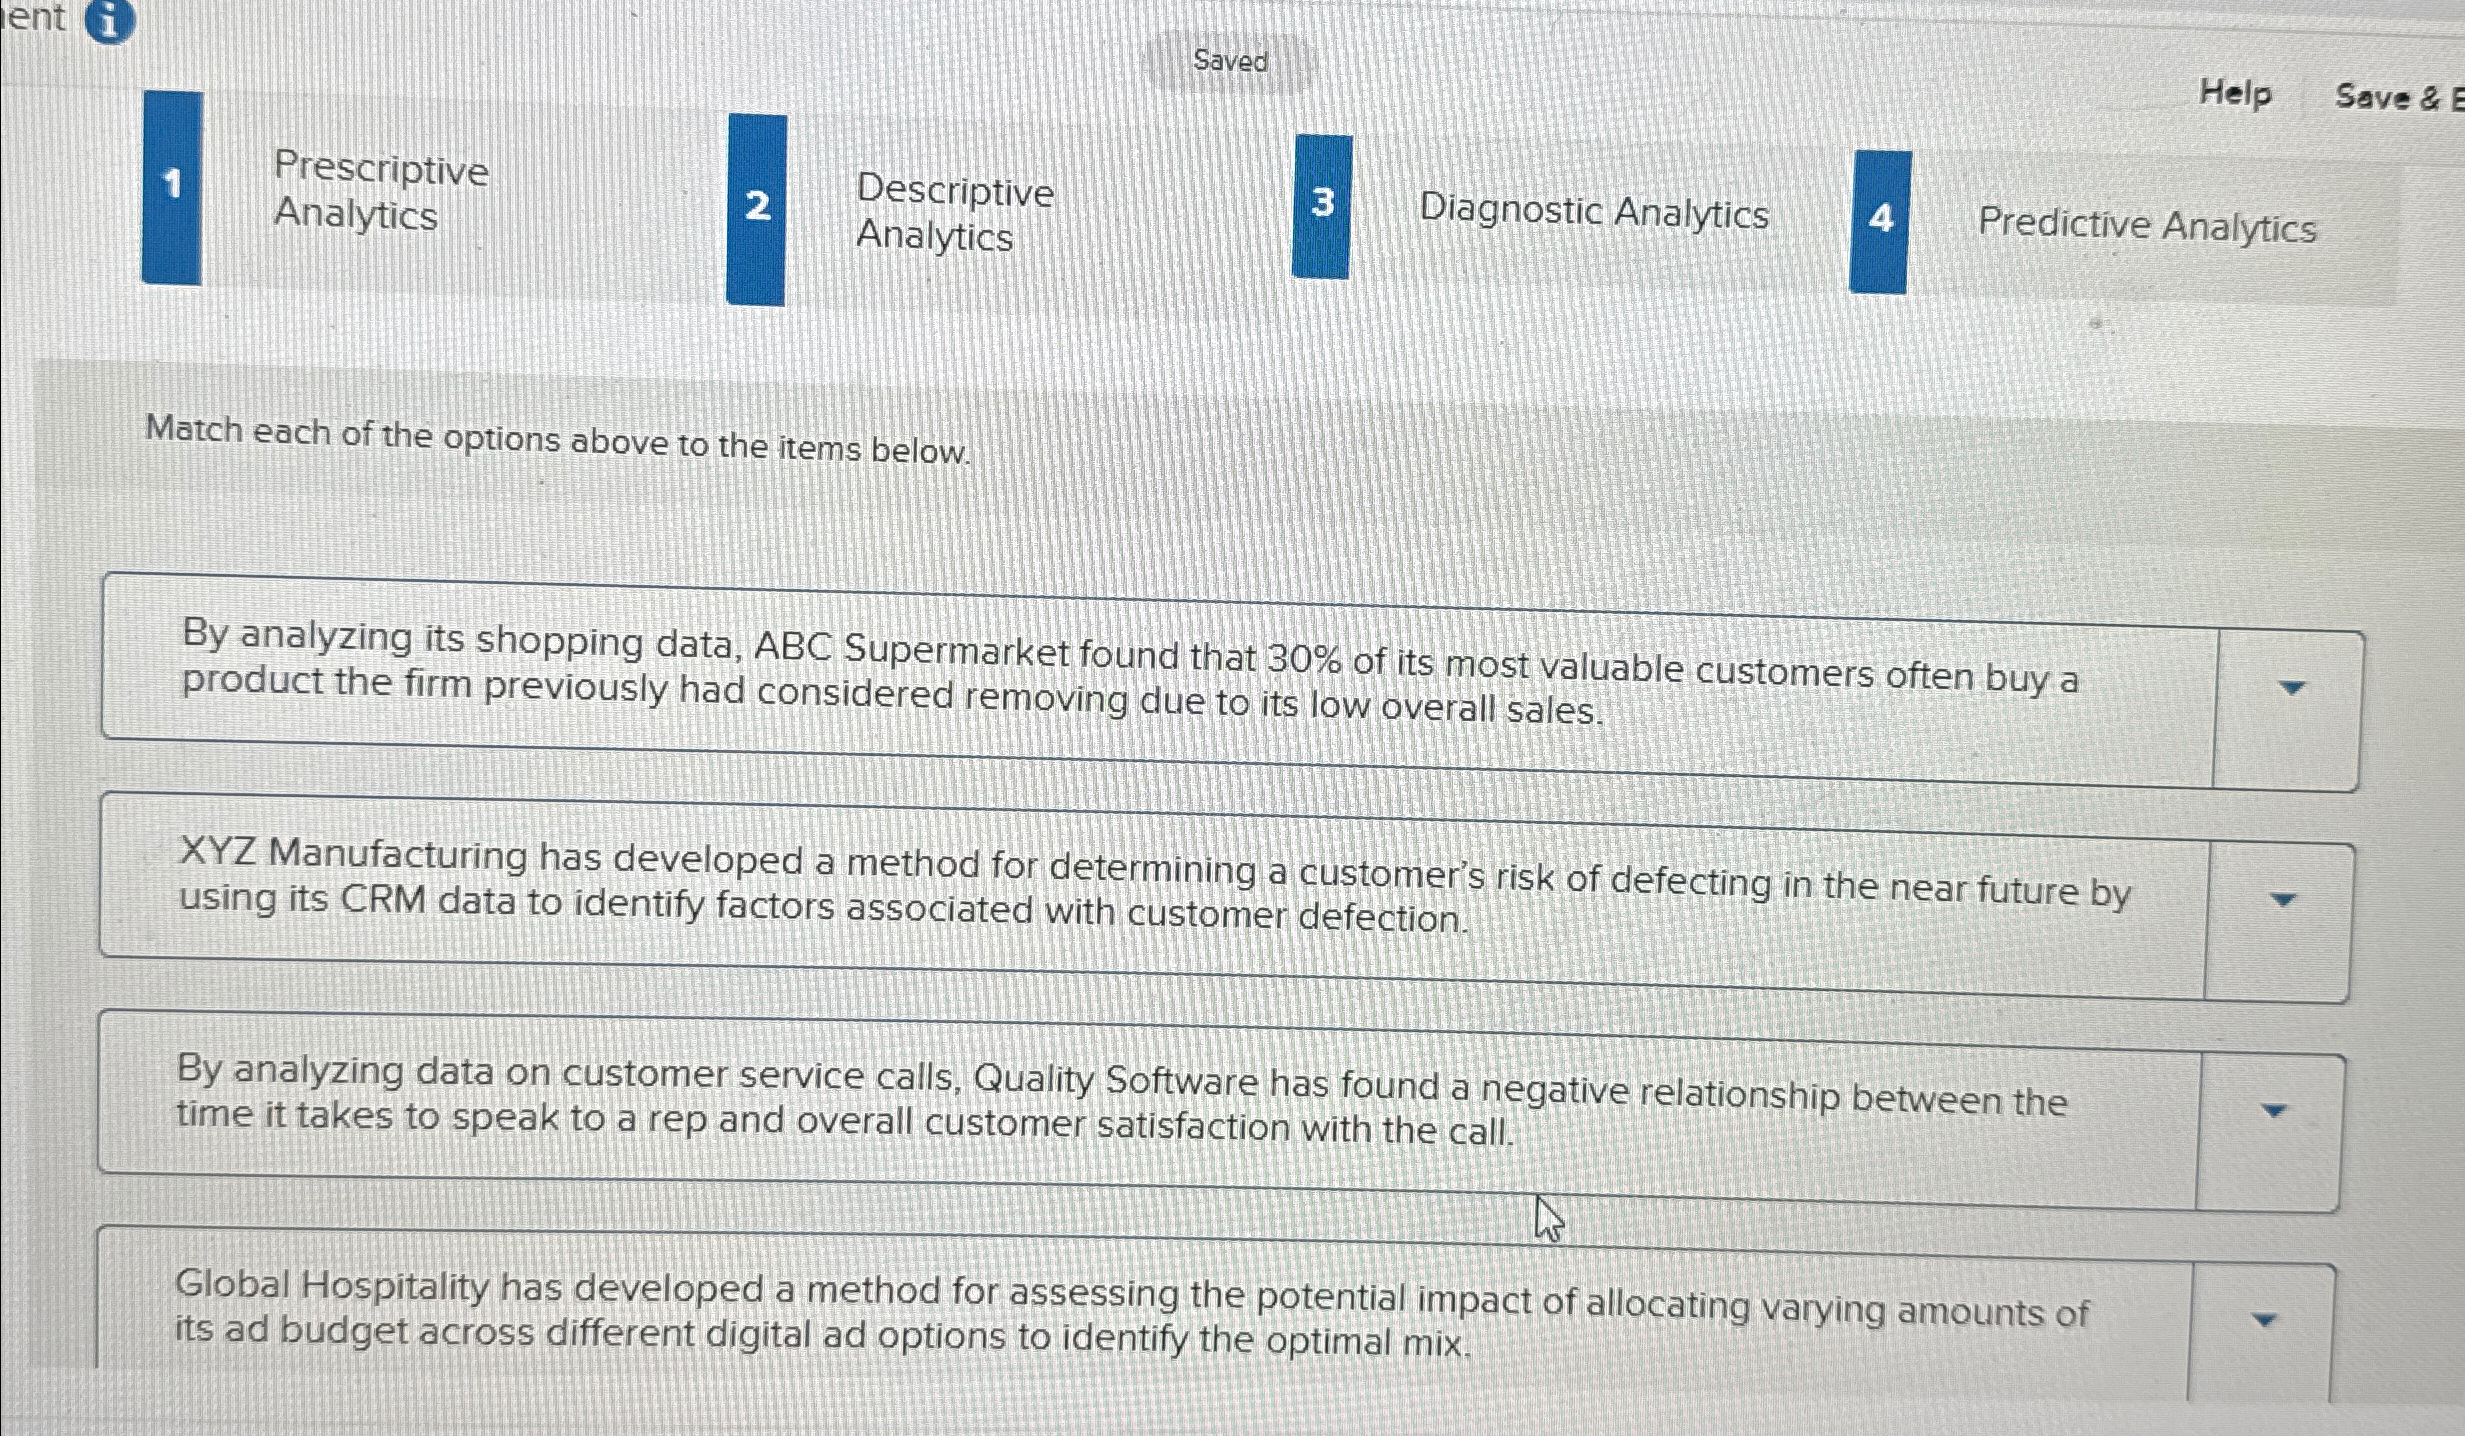
Task: Select the Descriptive Analytics option label
Action: click(954, 212)
